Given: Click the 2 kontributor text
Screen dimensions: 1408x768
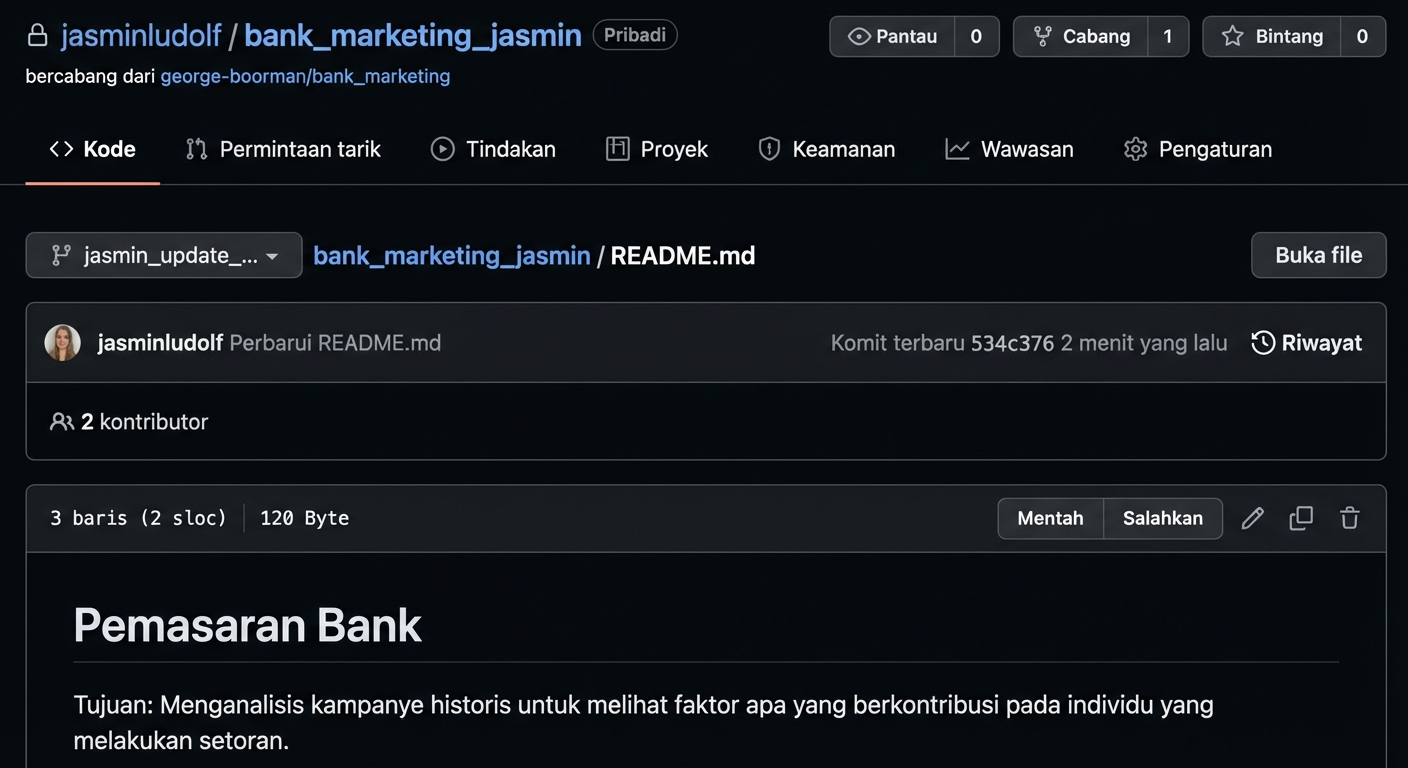Looking at the screenshot, I should (x=144, y=422).
